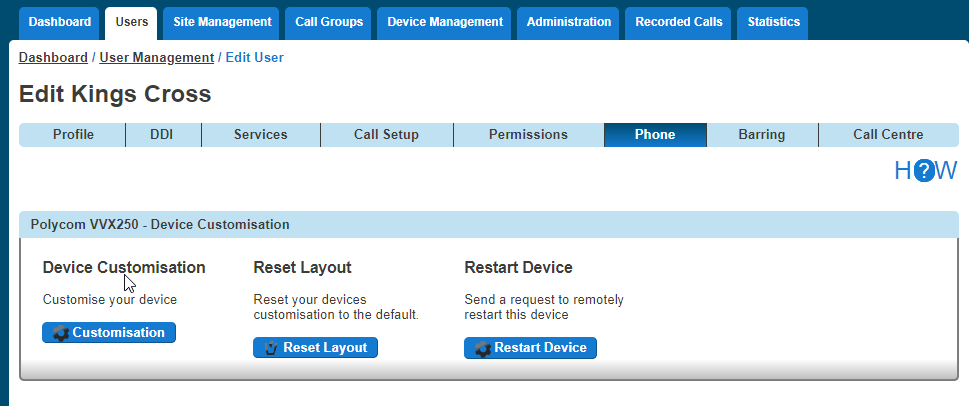The height and width of the screenshot is (406, 969).
Task: Go to Call Setup sub-tab
Action: 387,135
